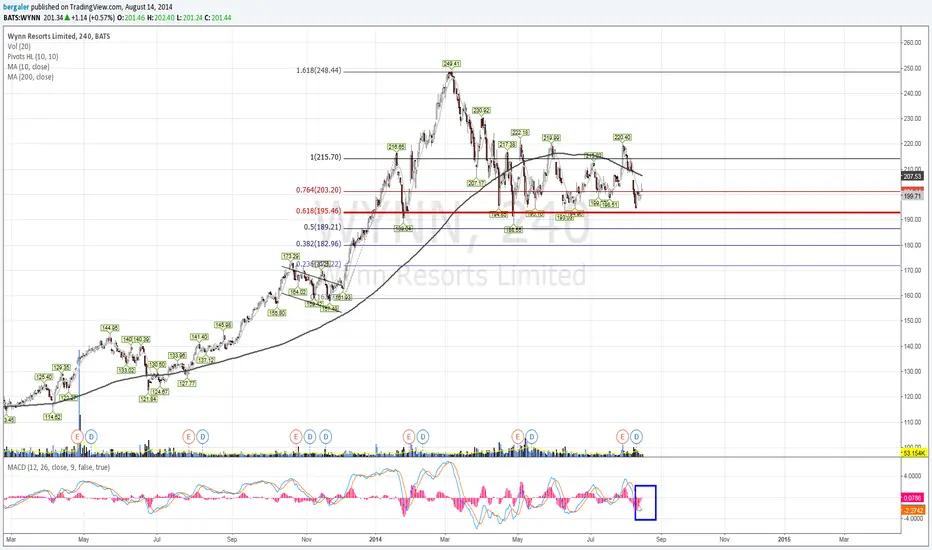Viewport: 932px width, 550px height.
Task: Select the MACD (12, 26, close, 9, false, true) legend
Action: pos(59,467)
